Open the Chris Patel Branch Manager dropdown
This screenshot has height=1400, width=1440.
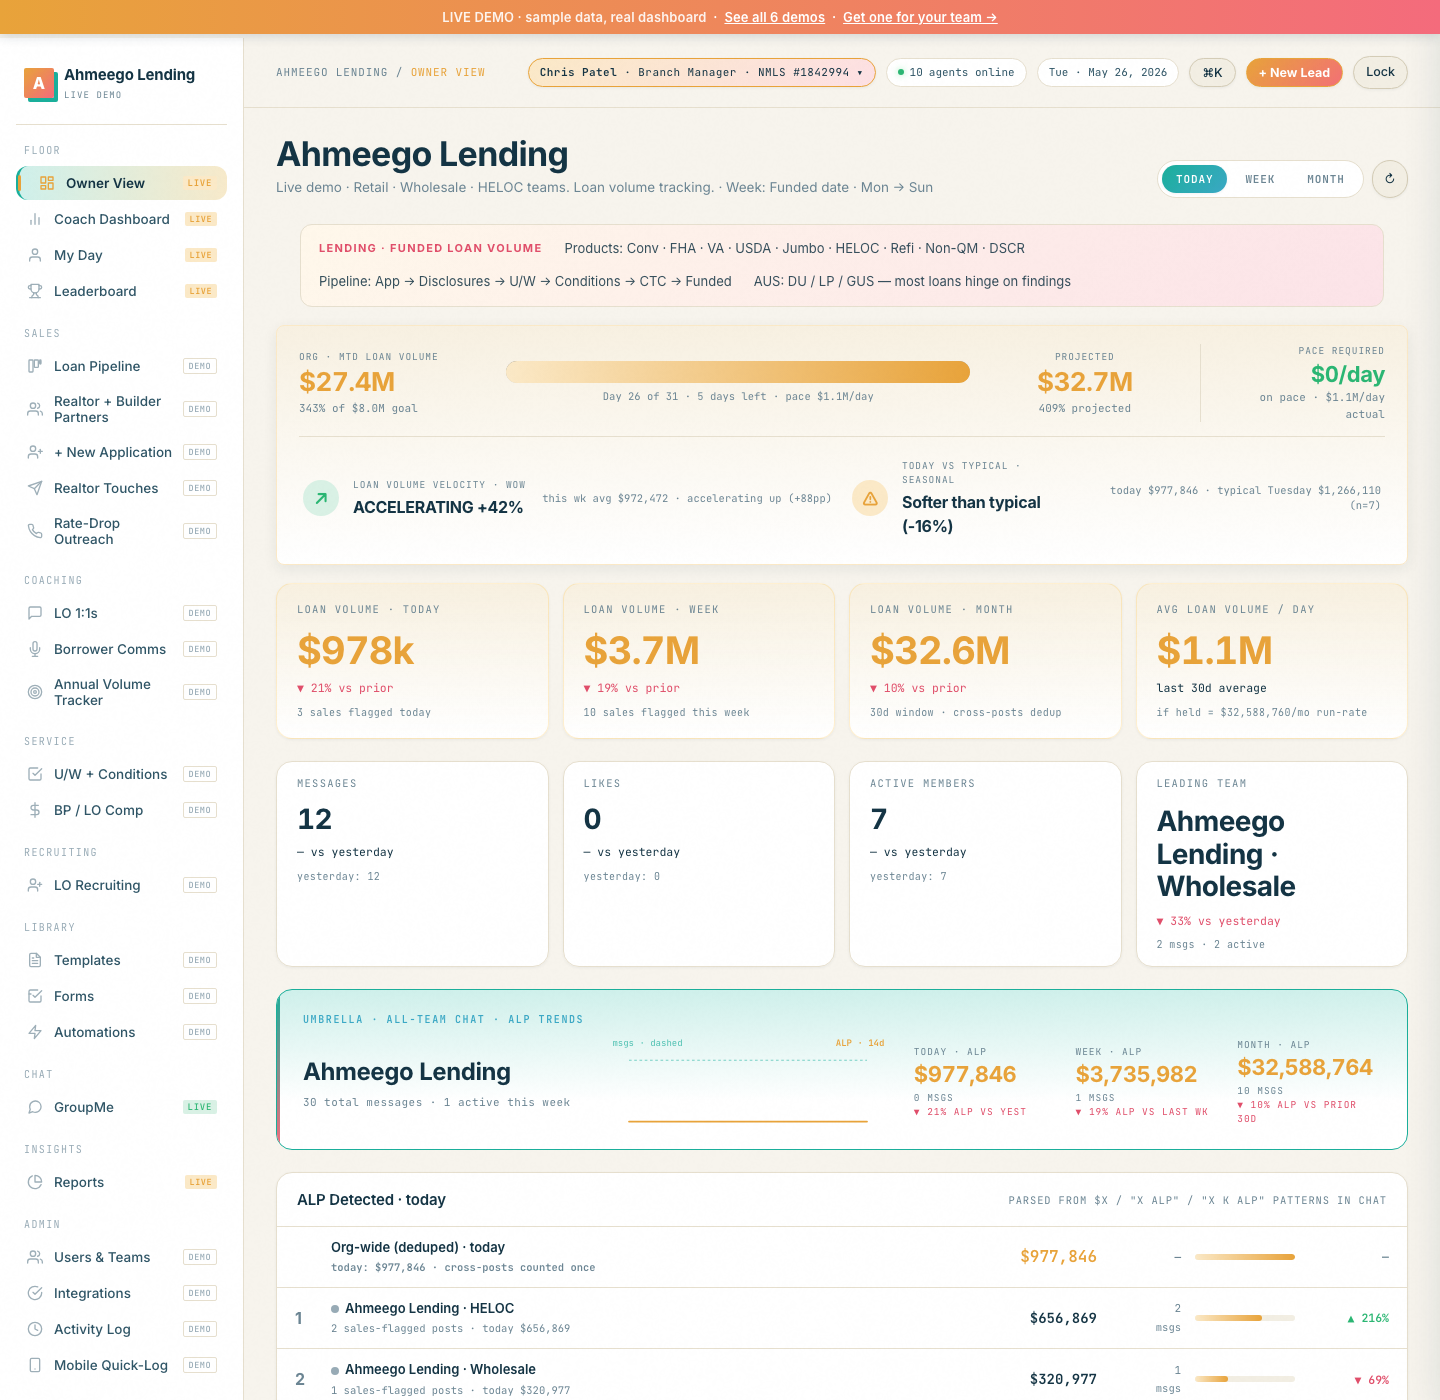[x=702, y=72]
